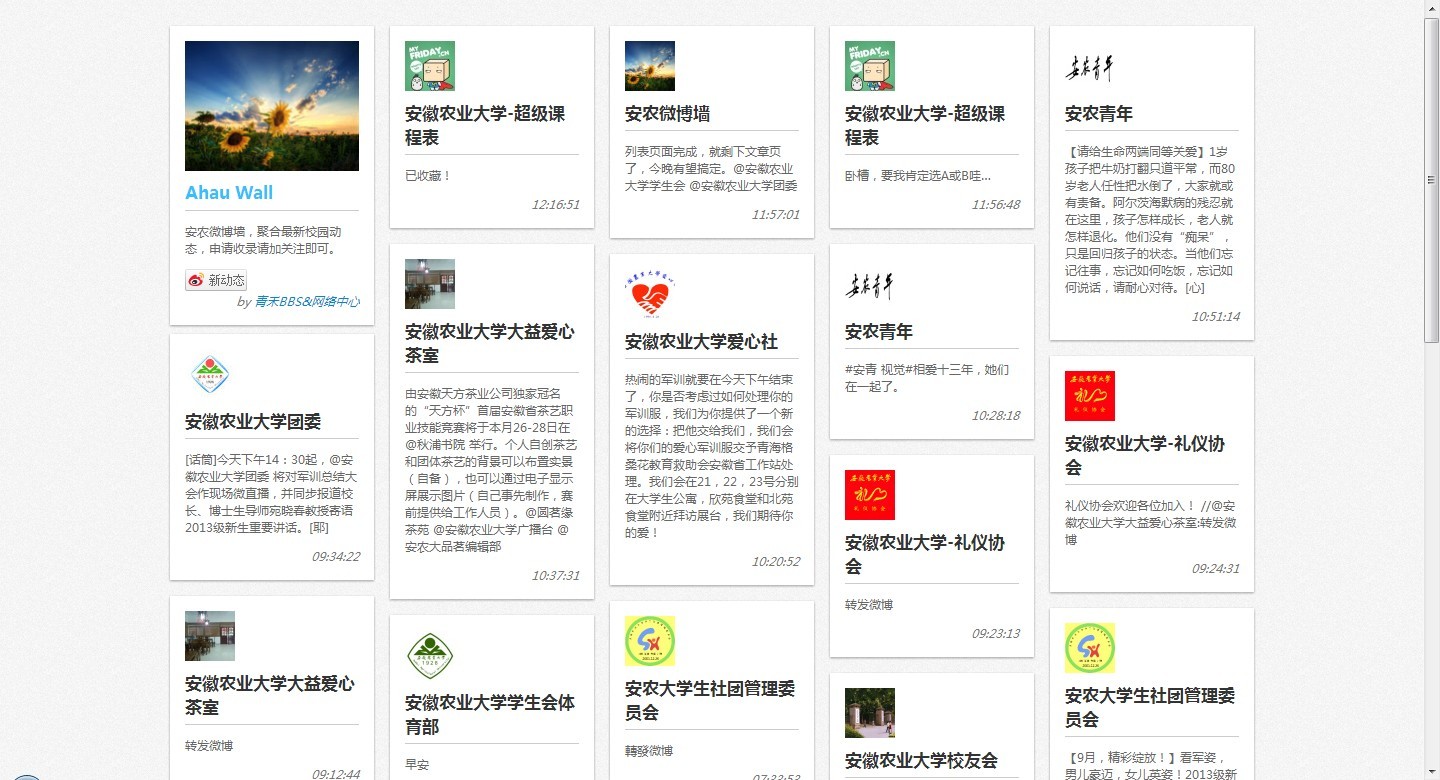Click the 安徽农业大学爱心社 heart logo avatar
The height and width of the screenshot is (780, 1440).
coord(649,294)
